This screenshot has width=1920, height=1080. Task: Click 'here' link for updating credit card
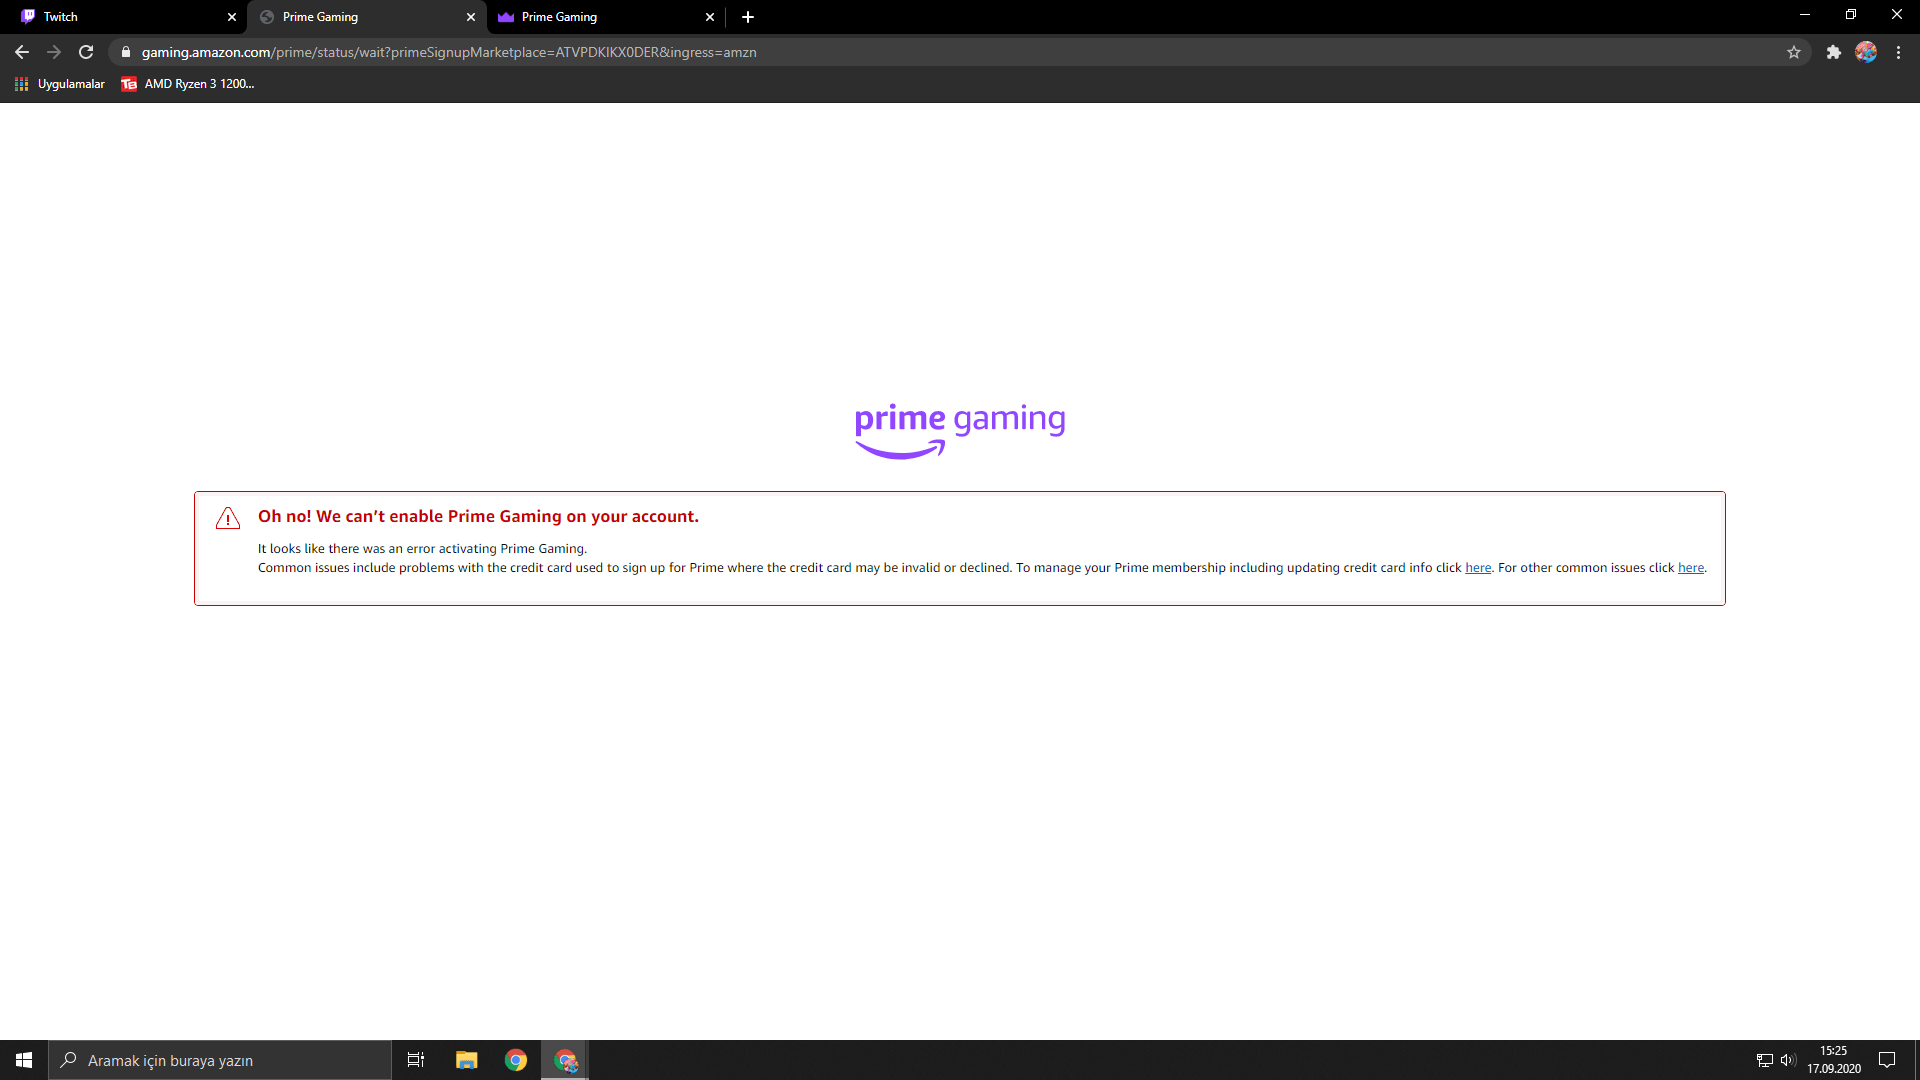click(x=1477, y=568)
